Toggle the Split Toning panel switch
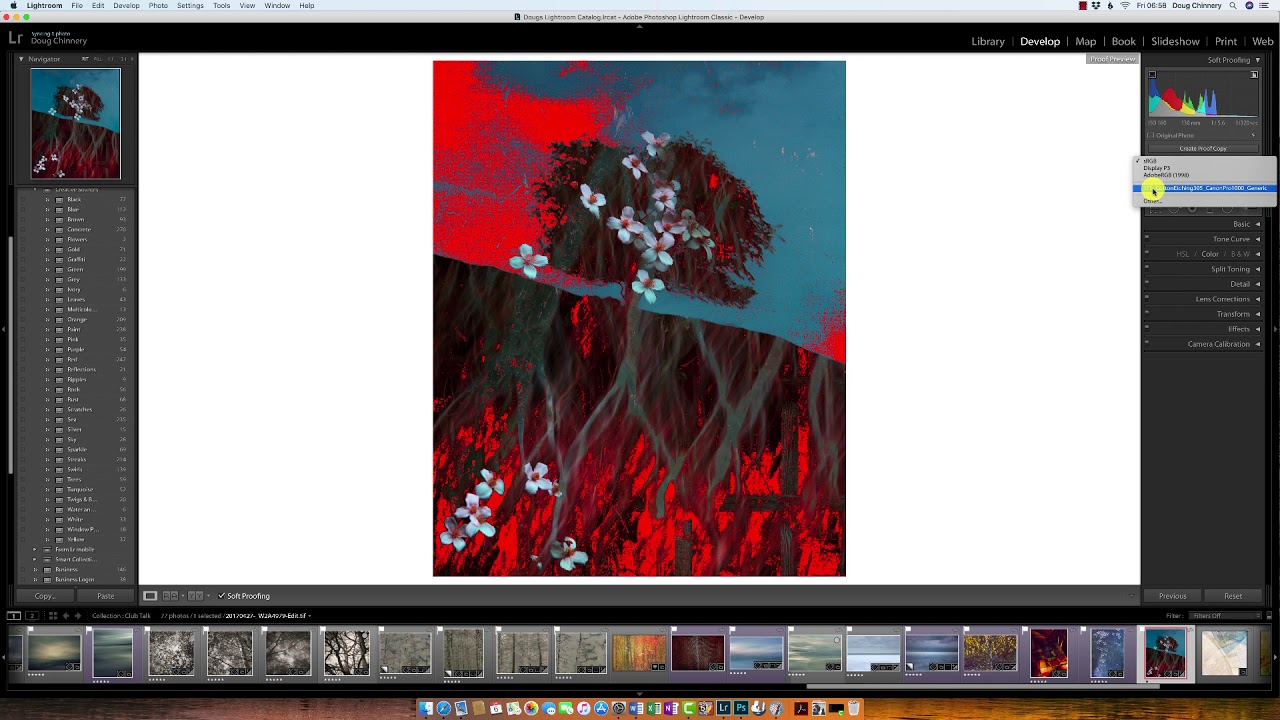This screenshot has width=1280, height=720. (1146, 269)
